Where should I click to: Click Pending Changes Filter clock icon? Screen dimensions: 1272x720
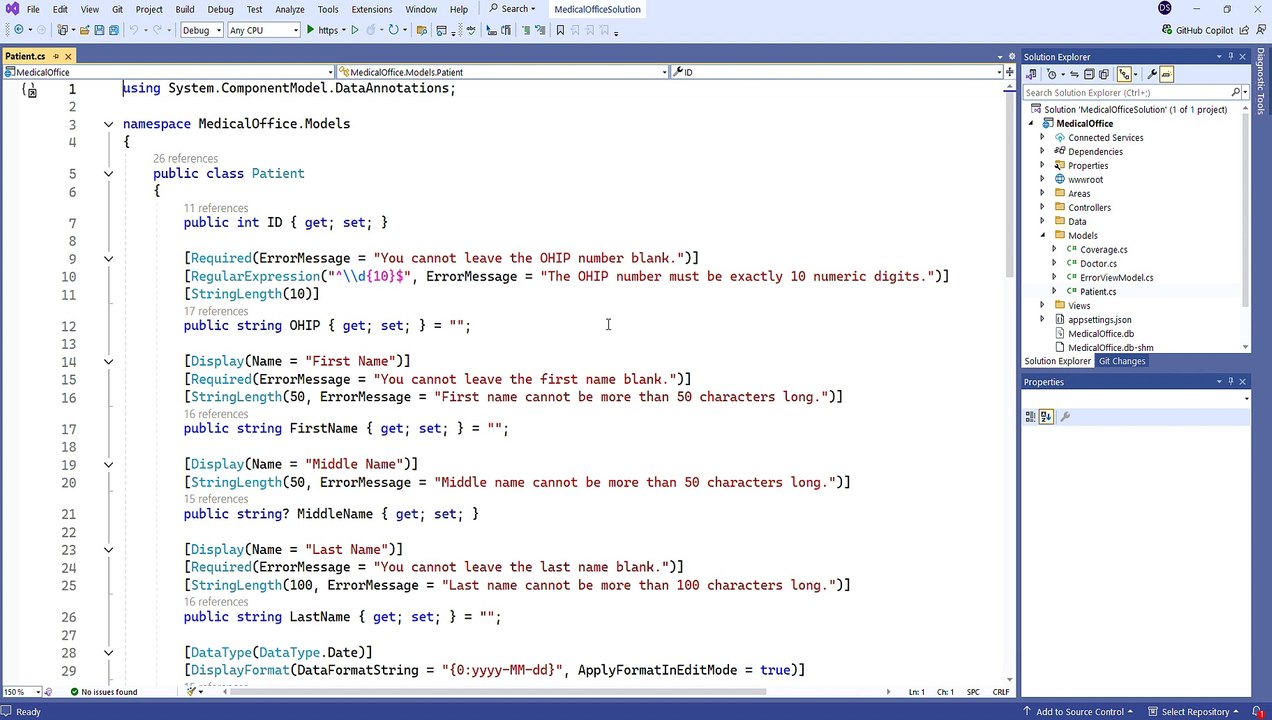coord(1052,74)
